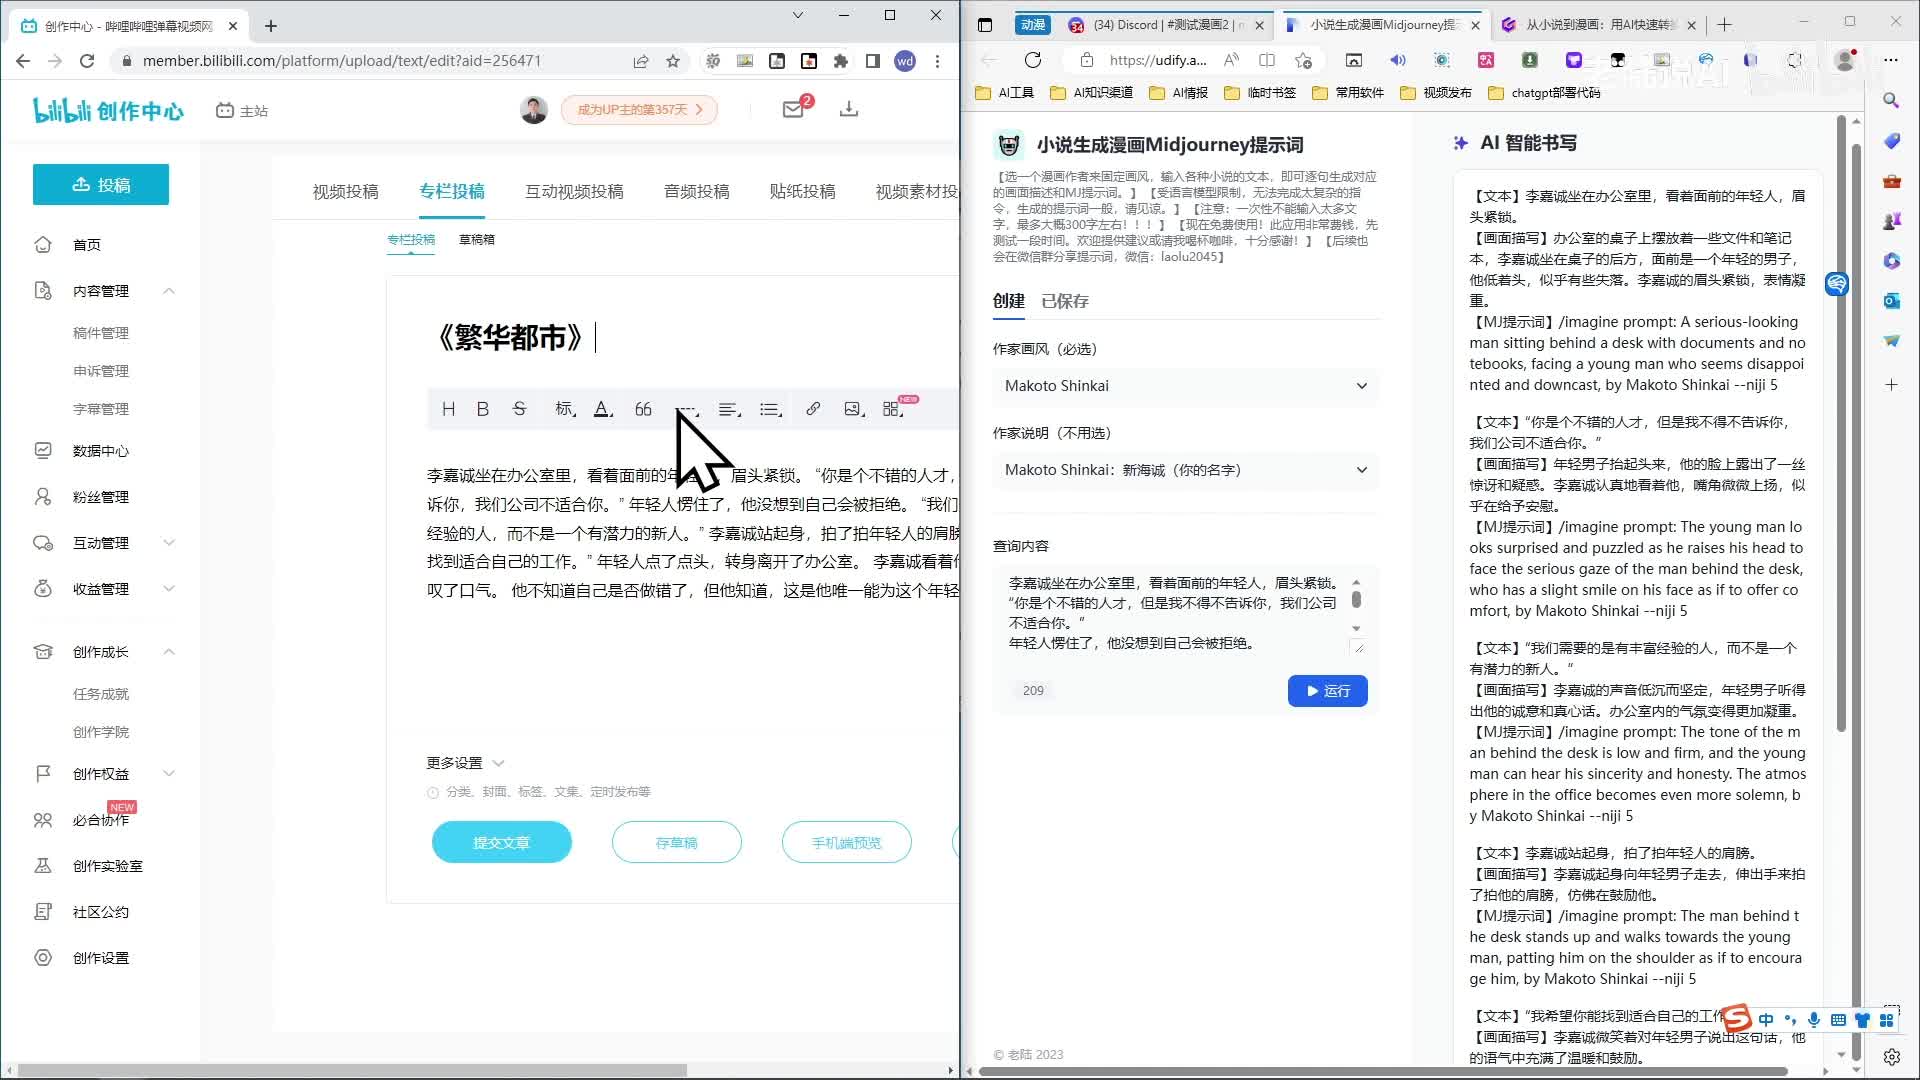
Task: Toggle strikethrough formatting in editor toolbar
Action: point(519,409)
